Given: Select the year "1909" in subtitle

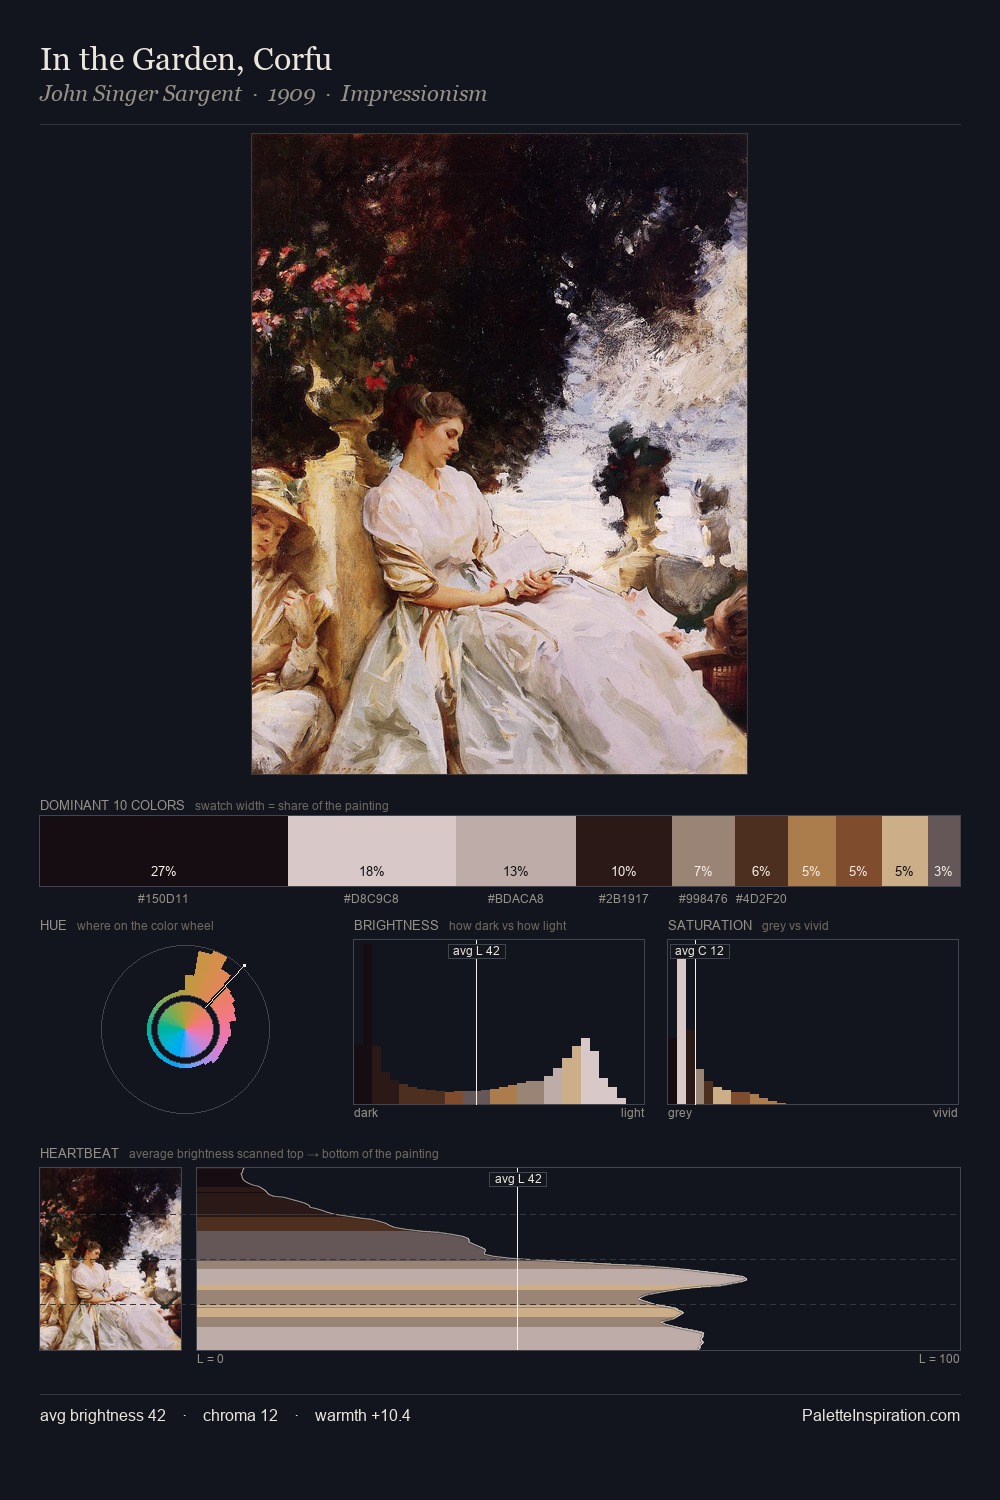Looking at the screenshot, I should 291,94.
